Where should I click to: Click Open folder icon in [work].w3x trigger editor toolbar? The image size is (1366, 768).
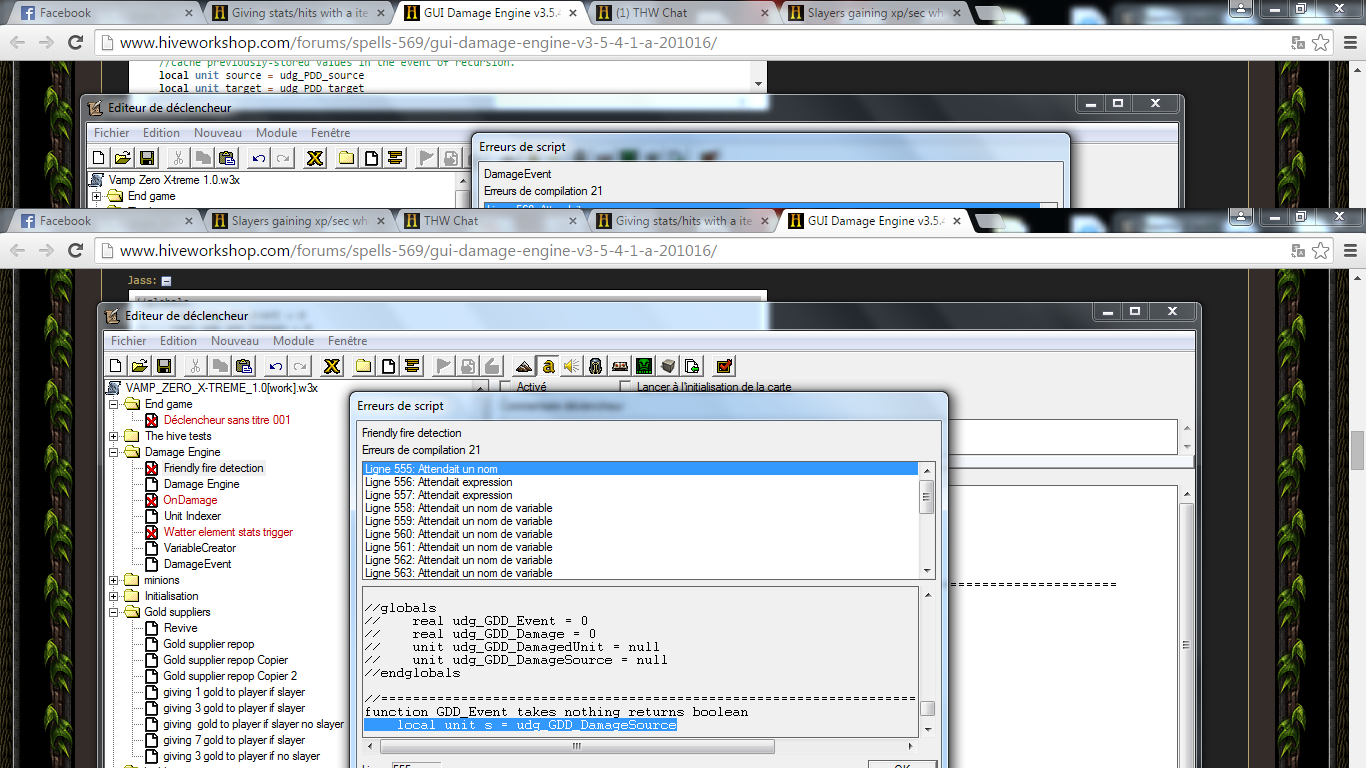(x=139, y=366)
